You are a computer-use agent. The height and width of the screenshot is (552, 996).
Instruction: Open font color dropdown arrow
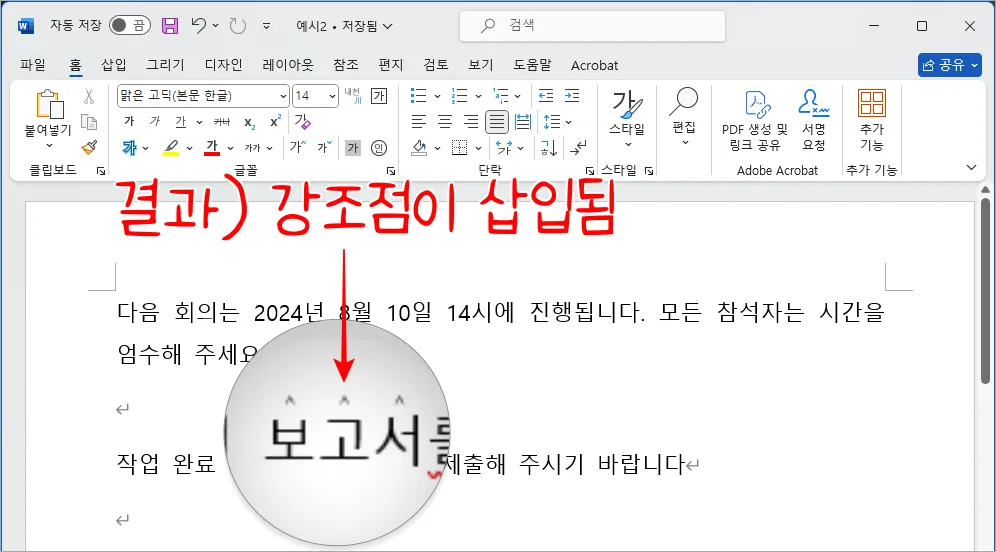230,149
